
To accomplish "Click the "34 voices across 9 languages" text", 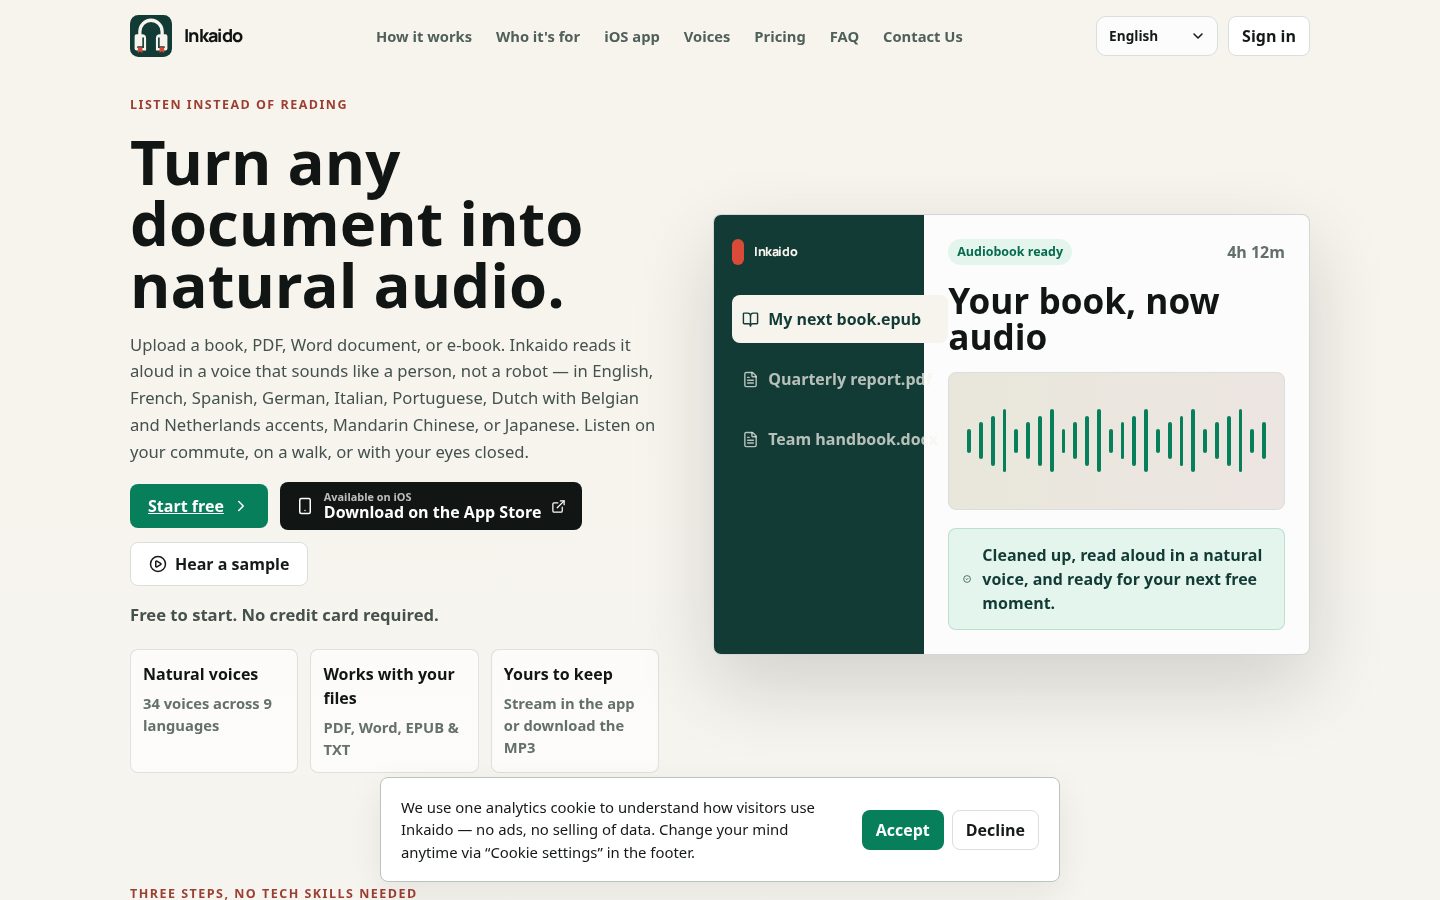I will click(x=208, y=715).
